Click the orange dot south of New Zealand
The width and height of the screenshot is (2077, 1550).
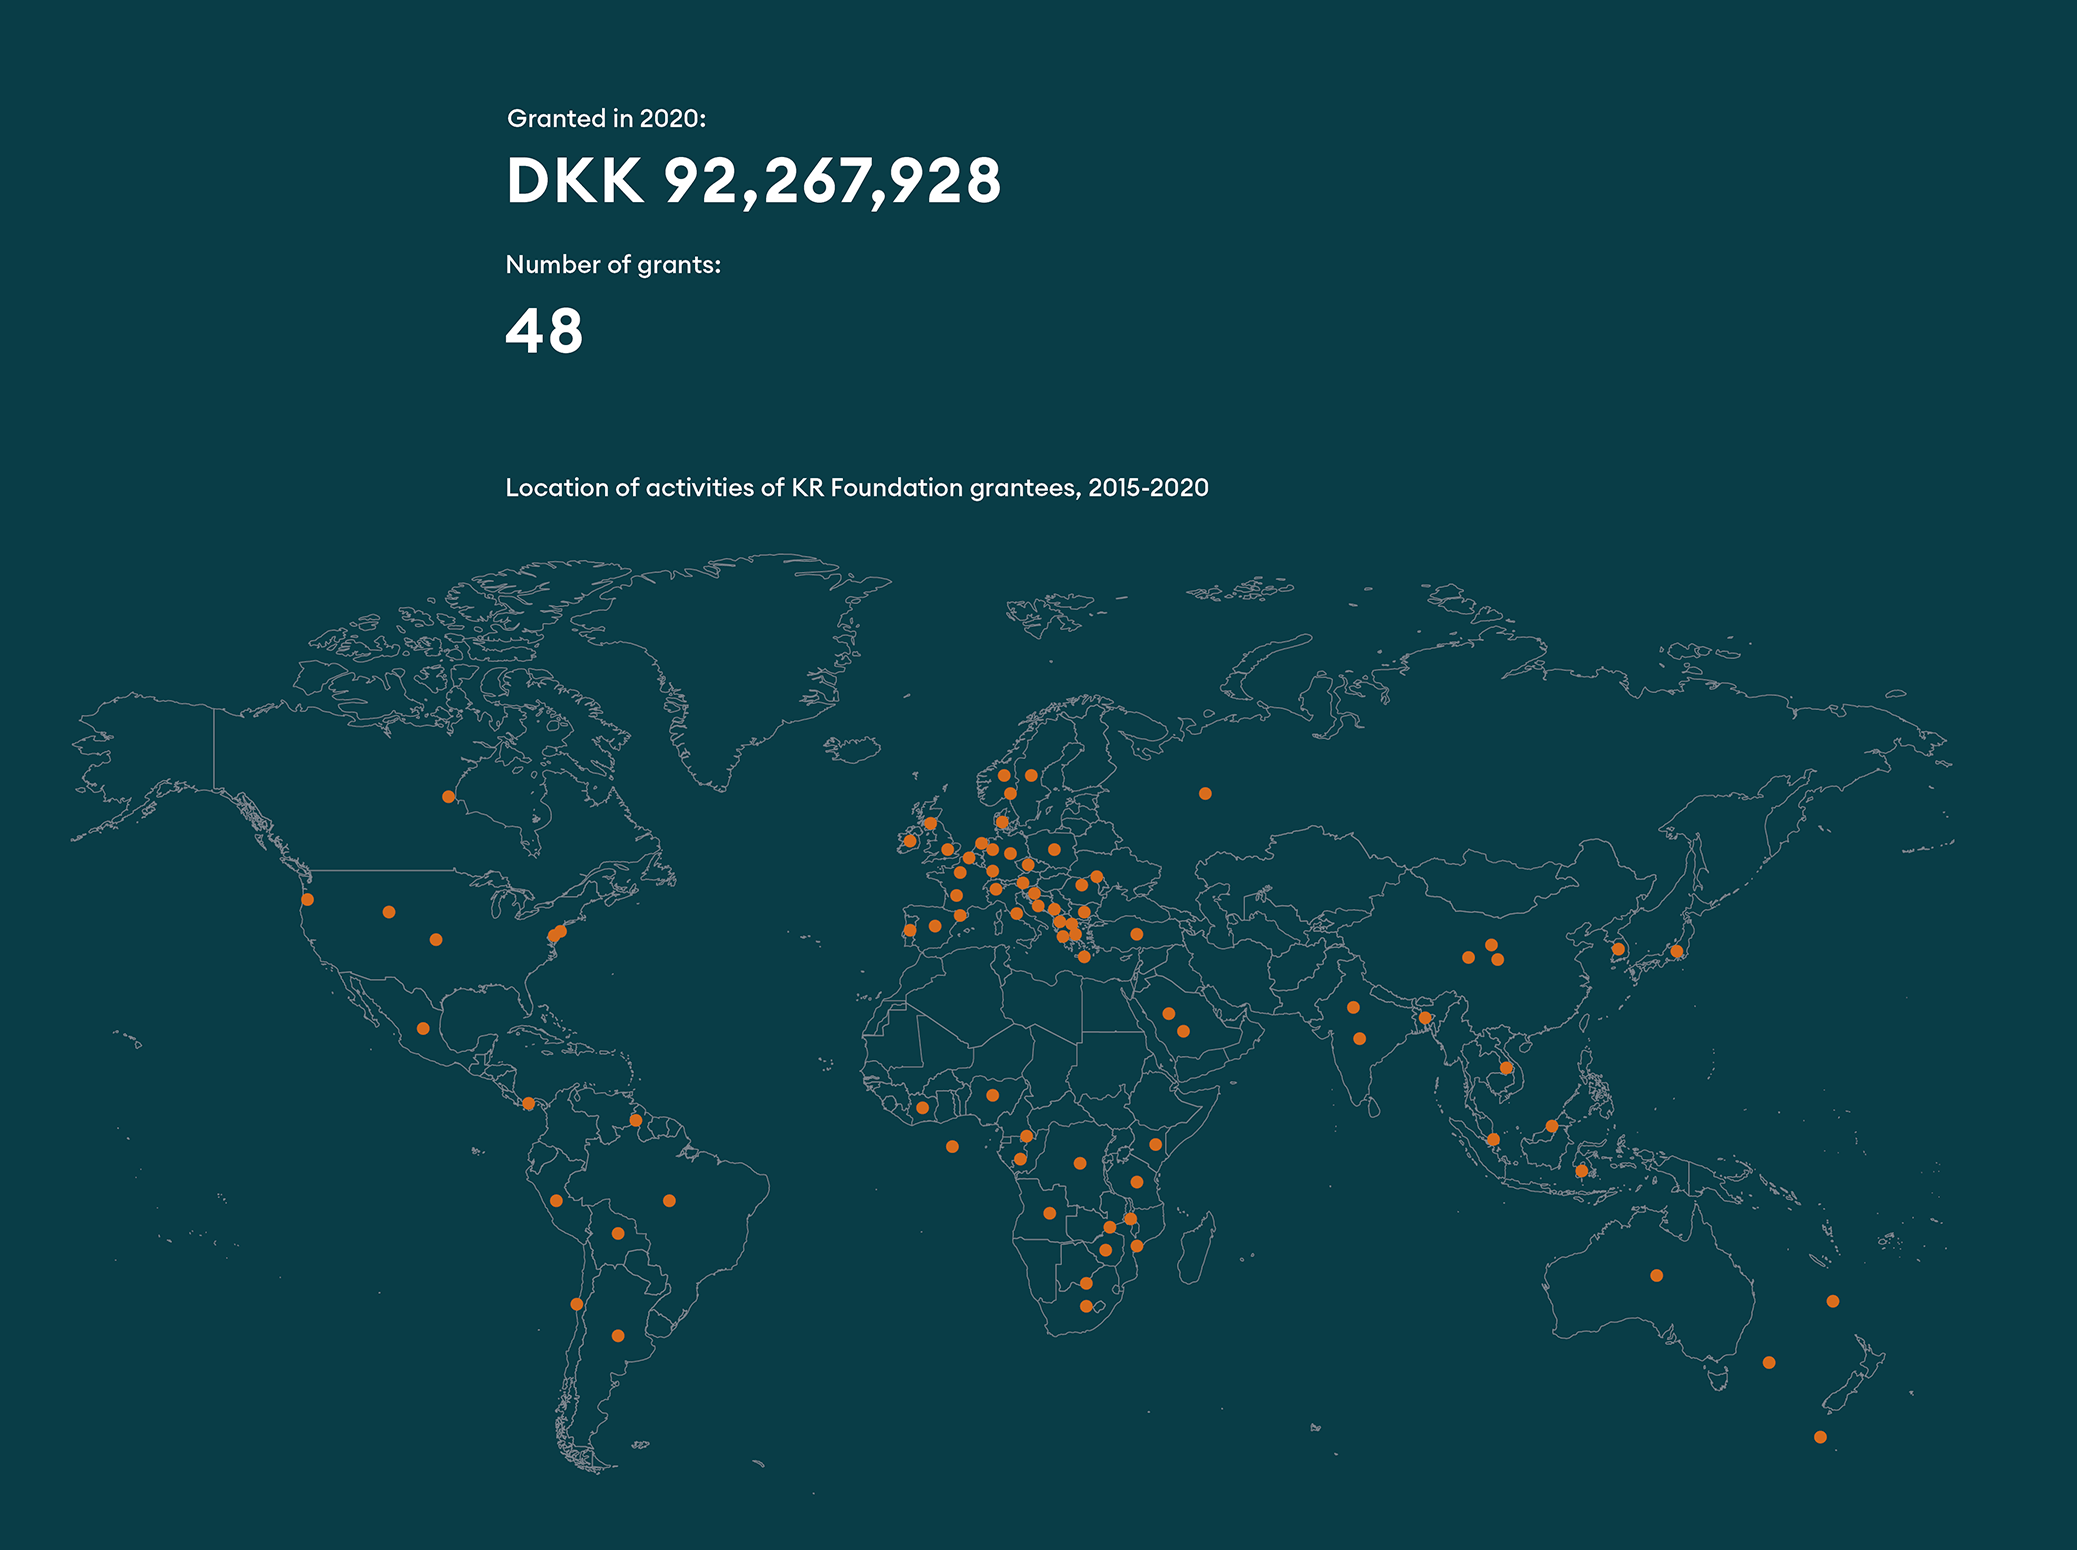coord(1820,1437)
